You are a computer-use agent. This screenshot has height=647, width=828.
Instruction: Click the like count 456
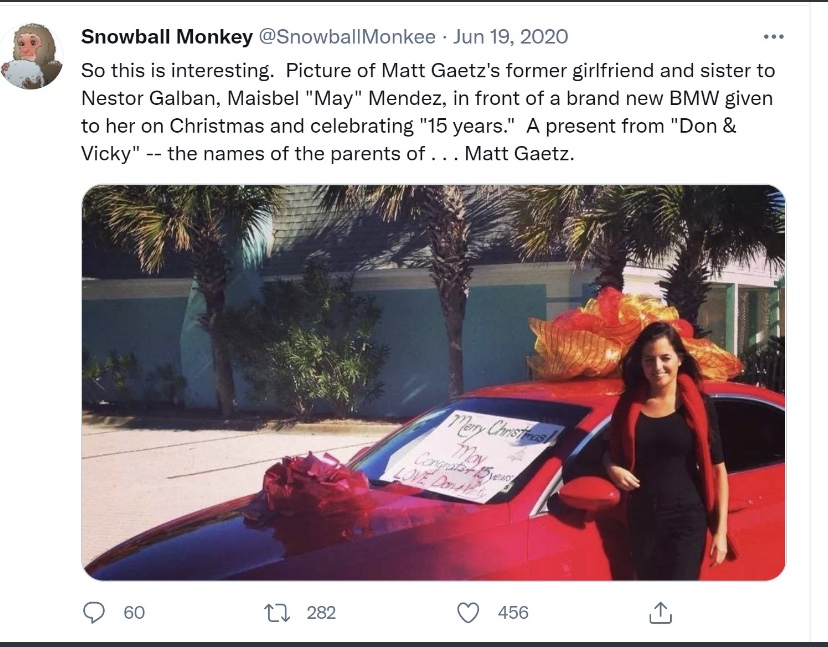click(x=513, y=612)
